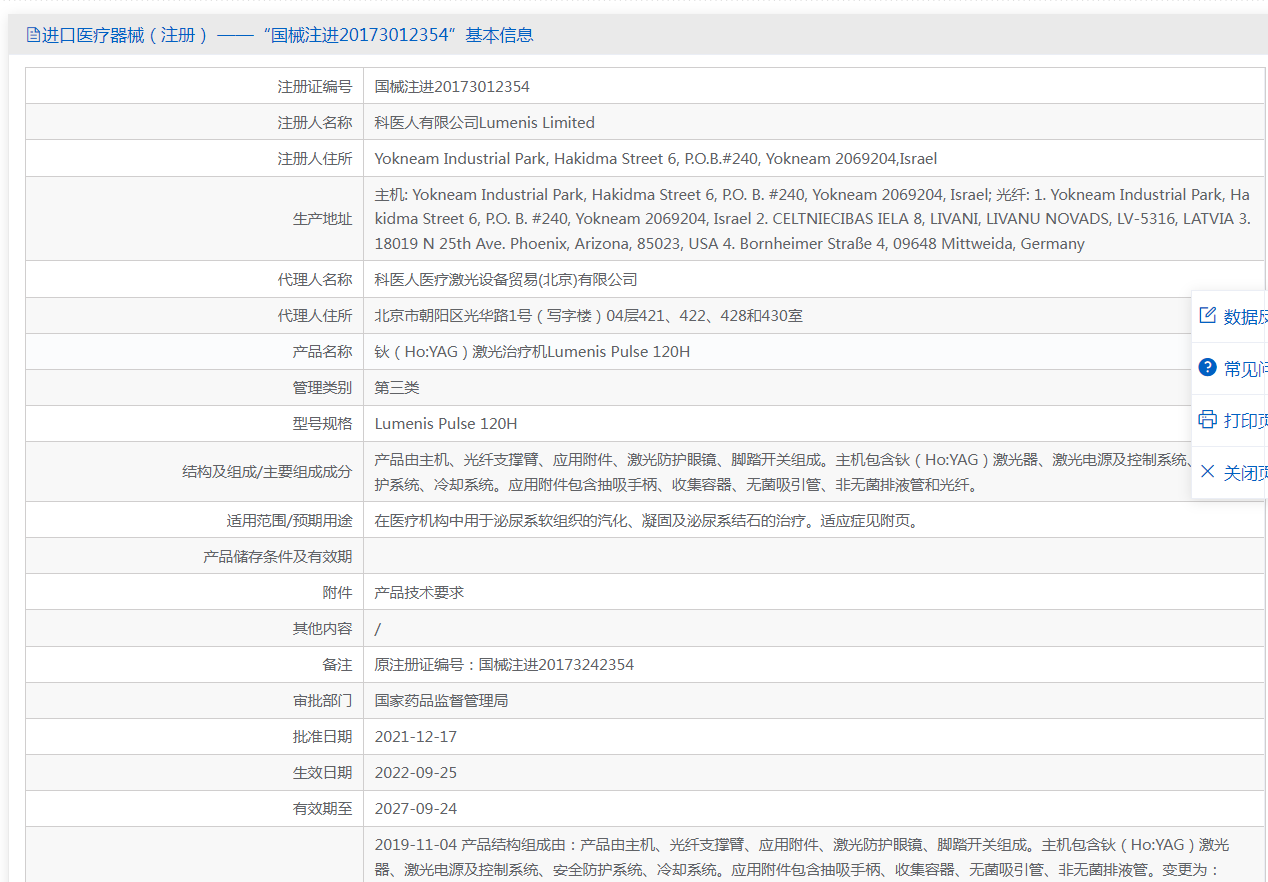Select 原注册证编号：国械注进20173242354 value

coord(504,665)
